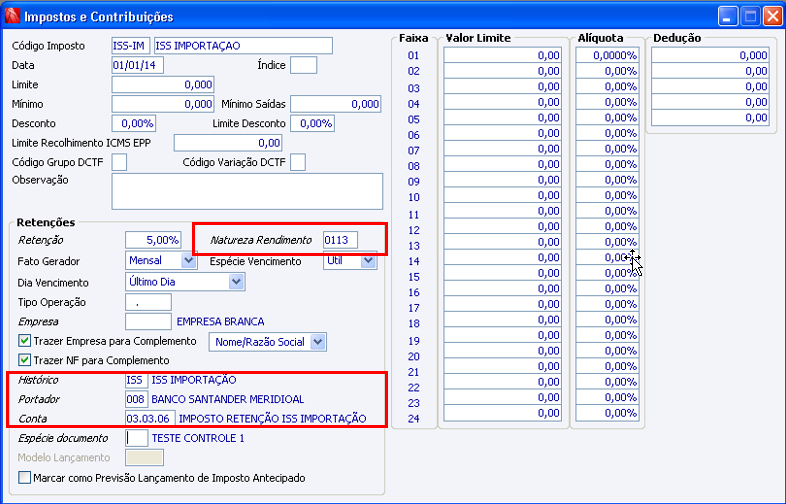This screenshot has height=504, width=786.
Task: Select Valor Limite field for Faixa 24
Action: tap(502, 413)
